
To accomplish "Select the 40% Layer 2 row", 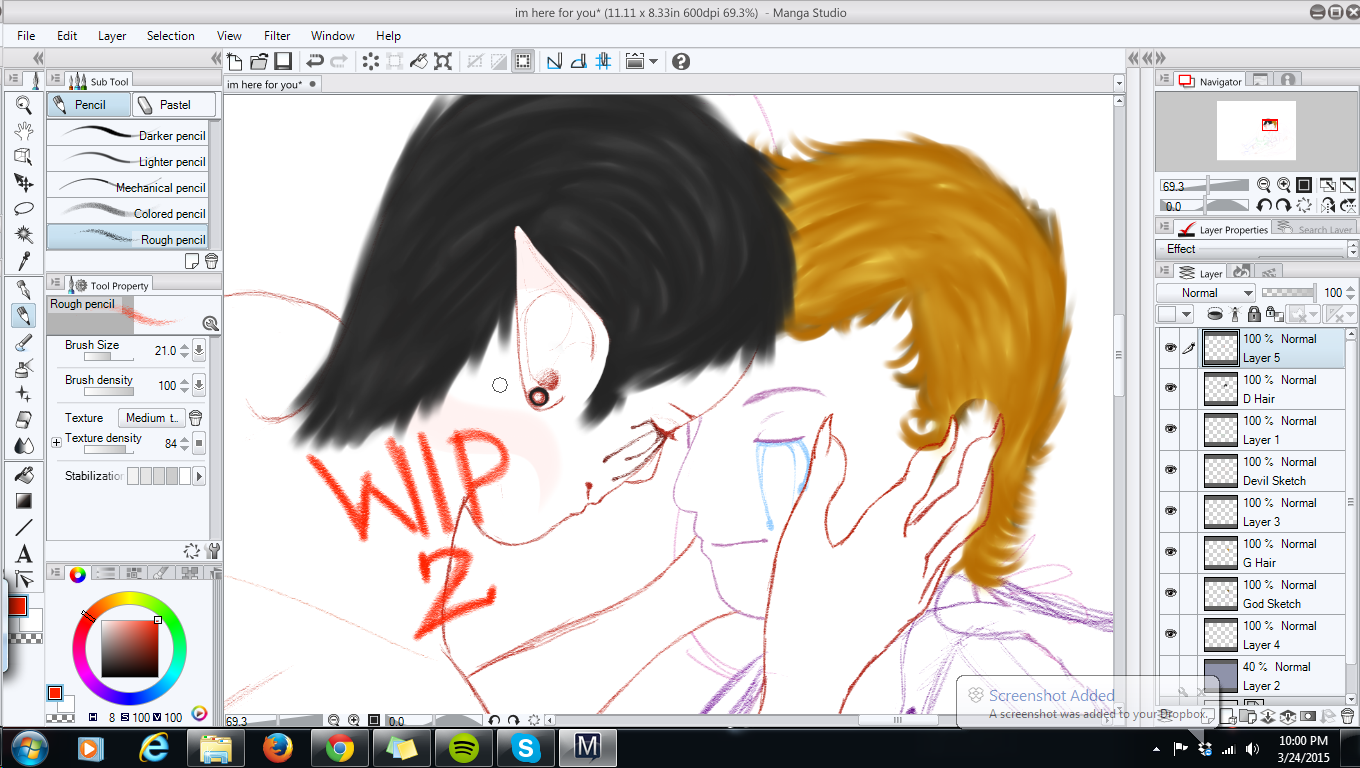I will click(1252, 676).
